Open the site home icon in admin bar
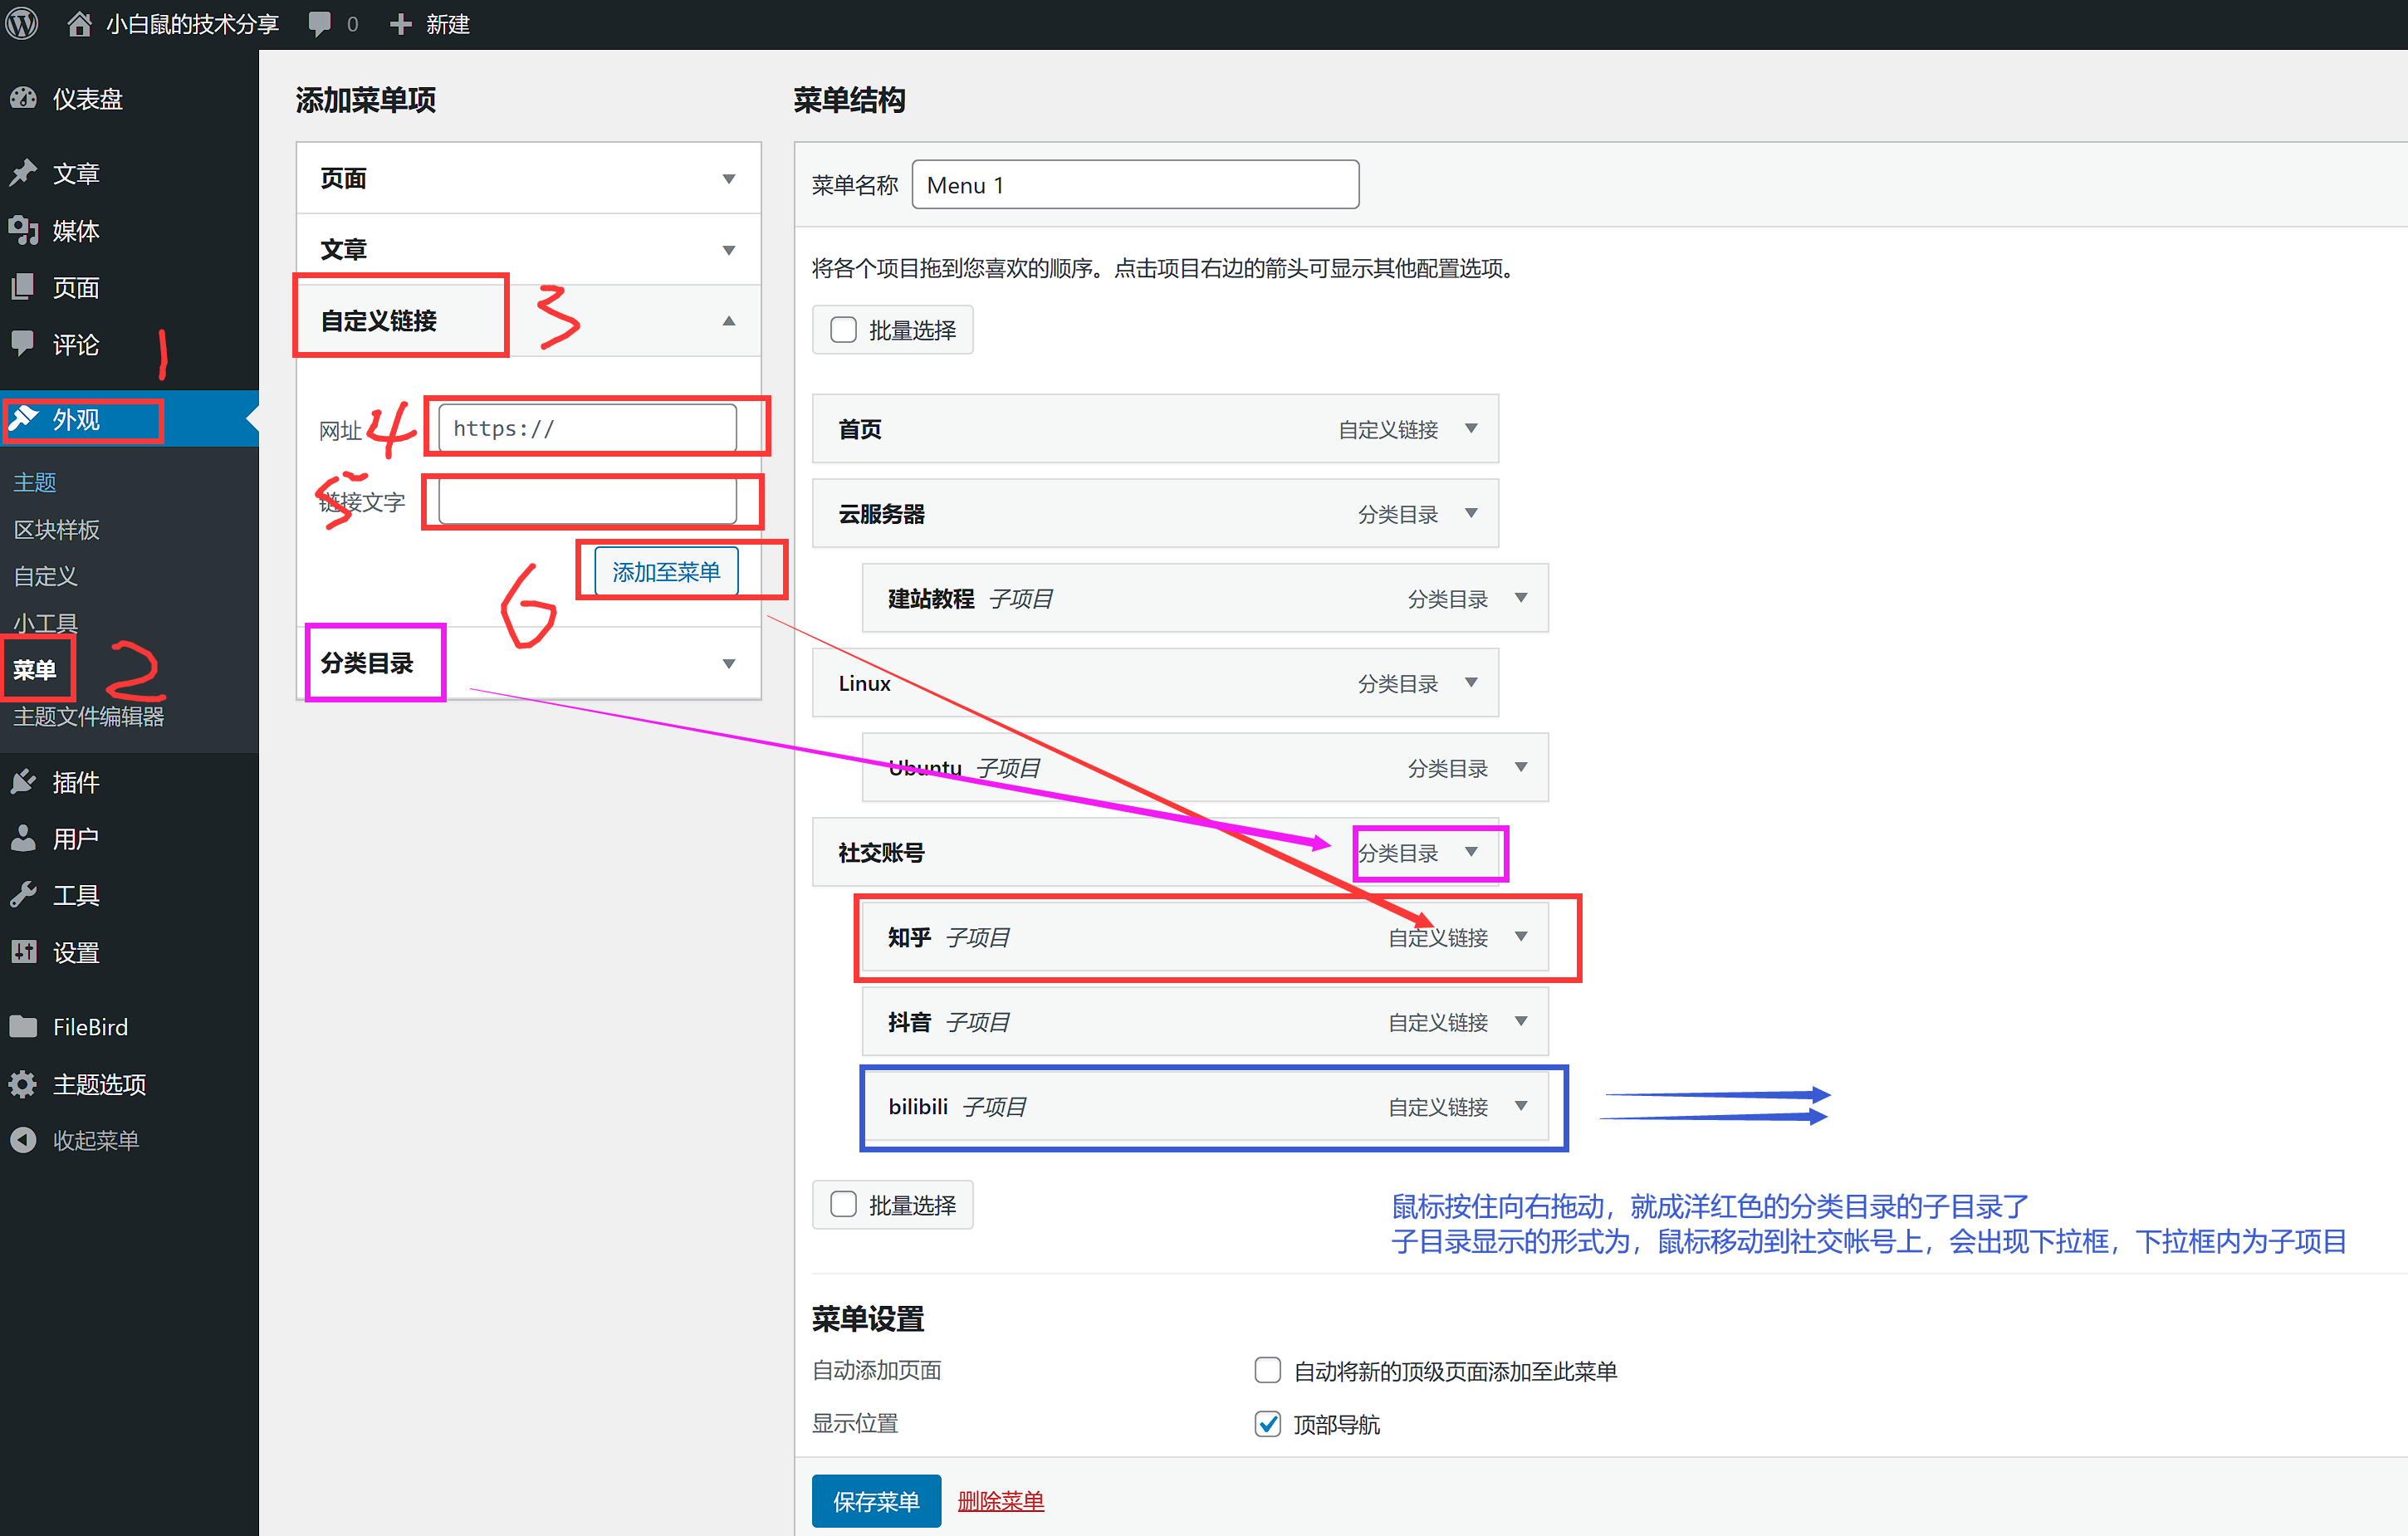 [80, 23]
